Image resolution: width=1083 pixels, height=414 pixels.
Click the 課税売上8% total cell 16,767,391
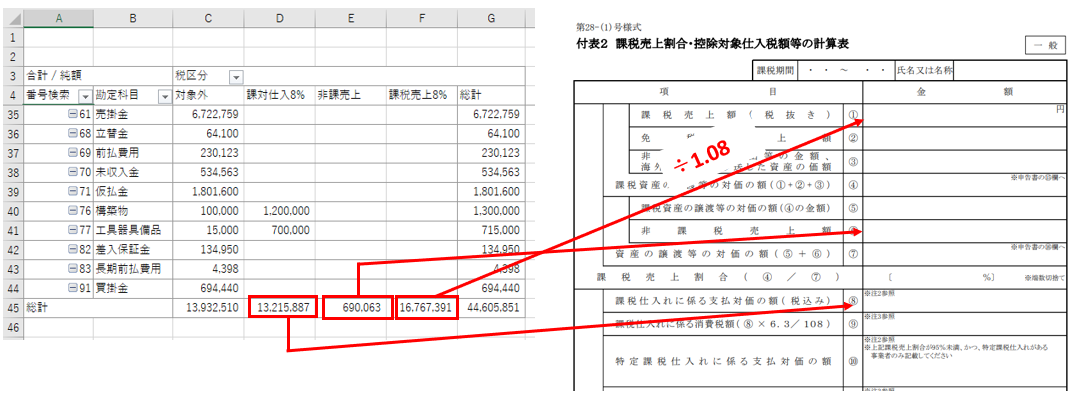coord(427,308)
